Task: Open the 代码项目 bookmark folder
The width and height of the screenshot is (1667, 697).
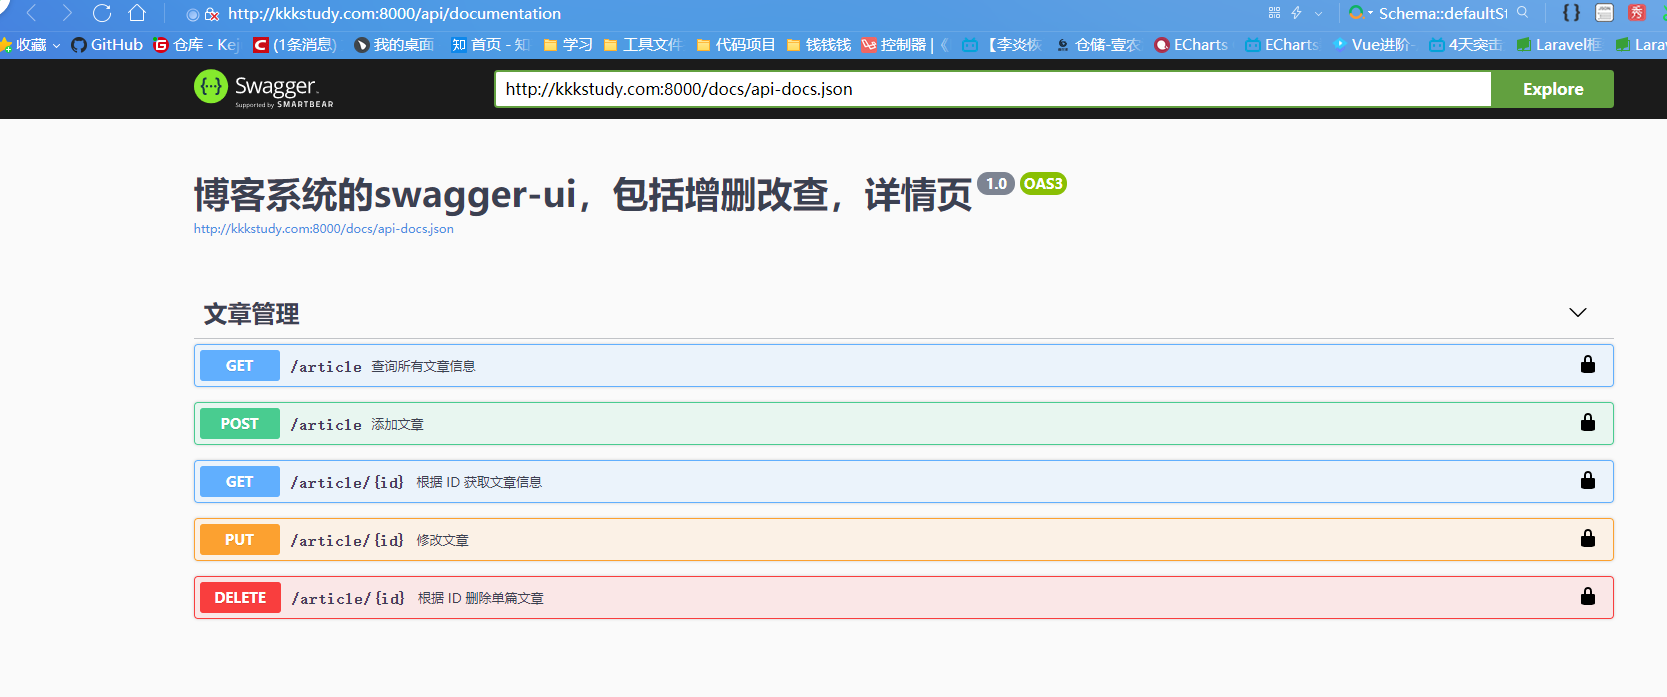Action: 736,45
